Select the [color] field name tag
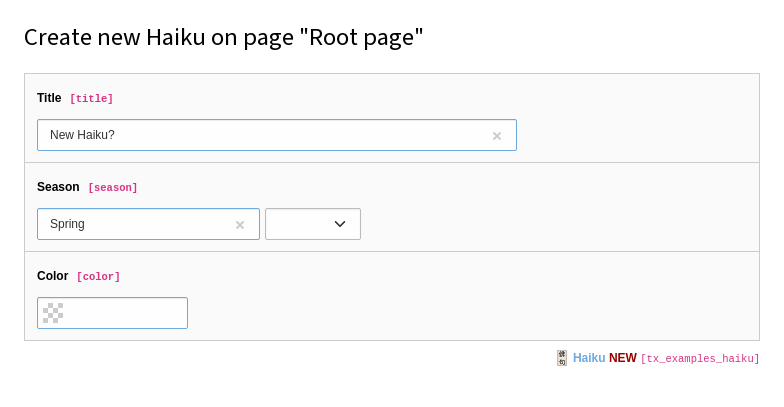Viewport: 784px width, 407px height. click(98, 277)
